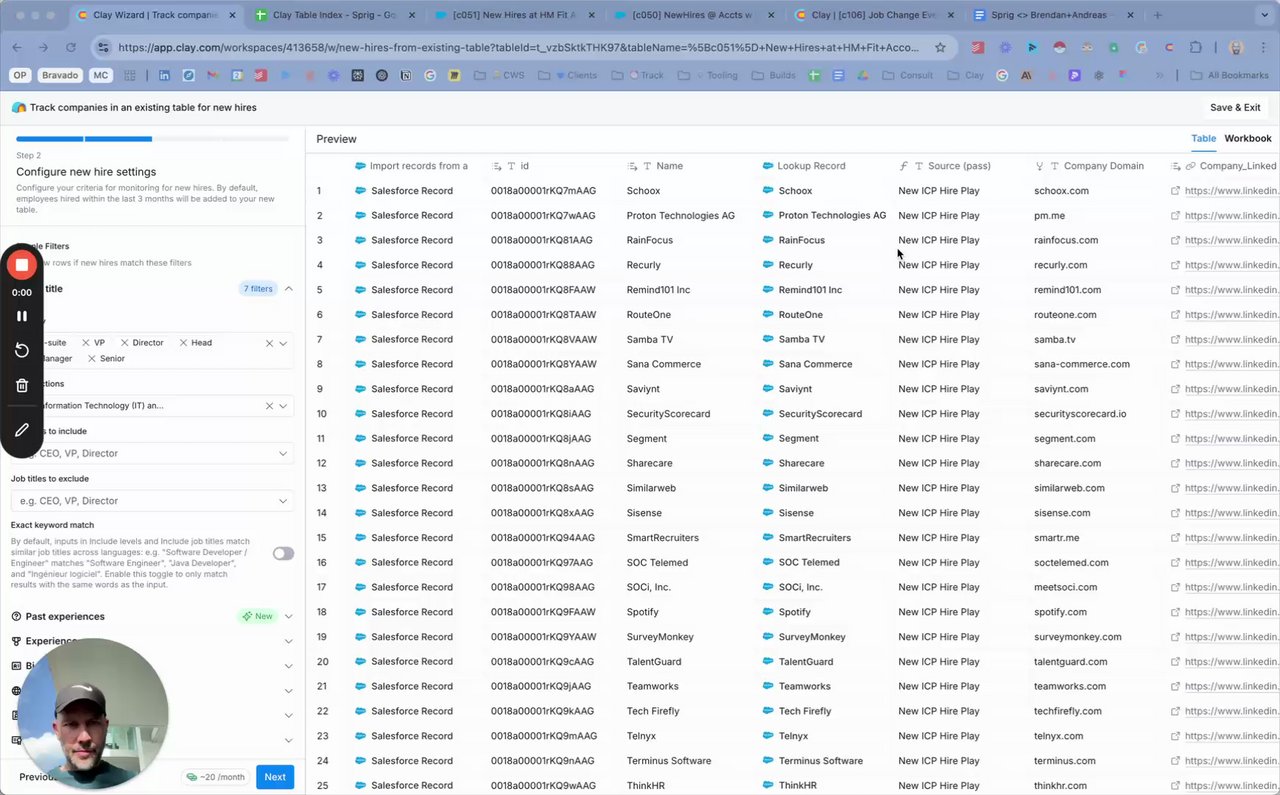Switch to the Workbook view tab
1280x795 pixels.
(x=1248, y=139)
